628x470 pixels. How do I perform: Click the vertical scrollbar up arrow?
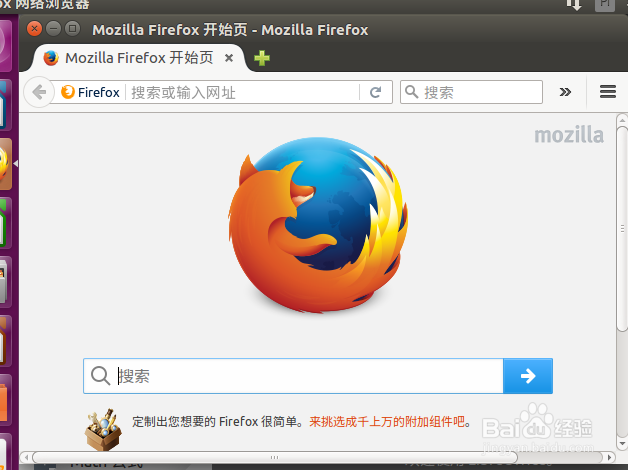622,119
